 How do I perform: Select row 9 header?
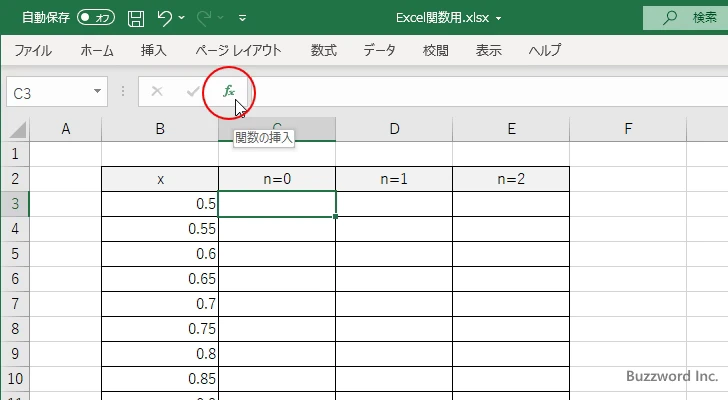point(15,354)
